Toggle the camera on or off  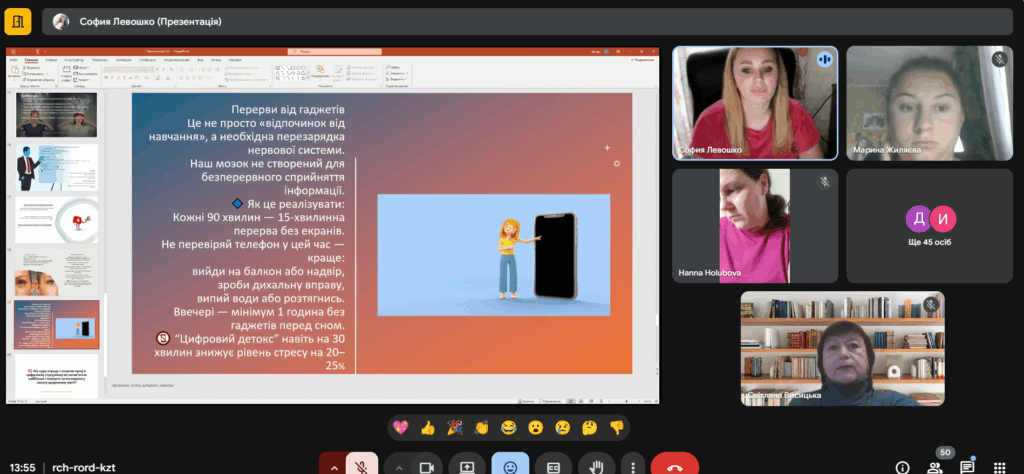[x=425, y=466]
